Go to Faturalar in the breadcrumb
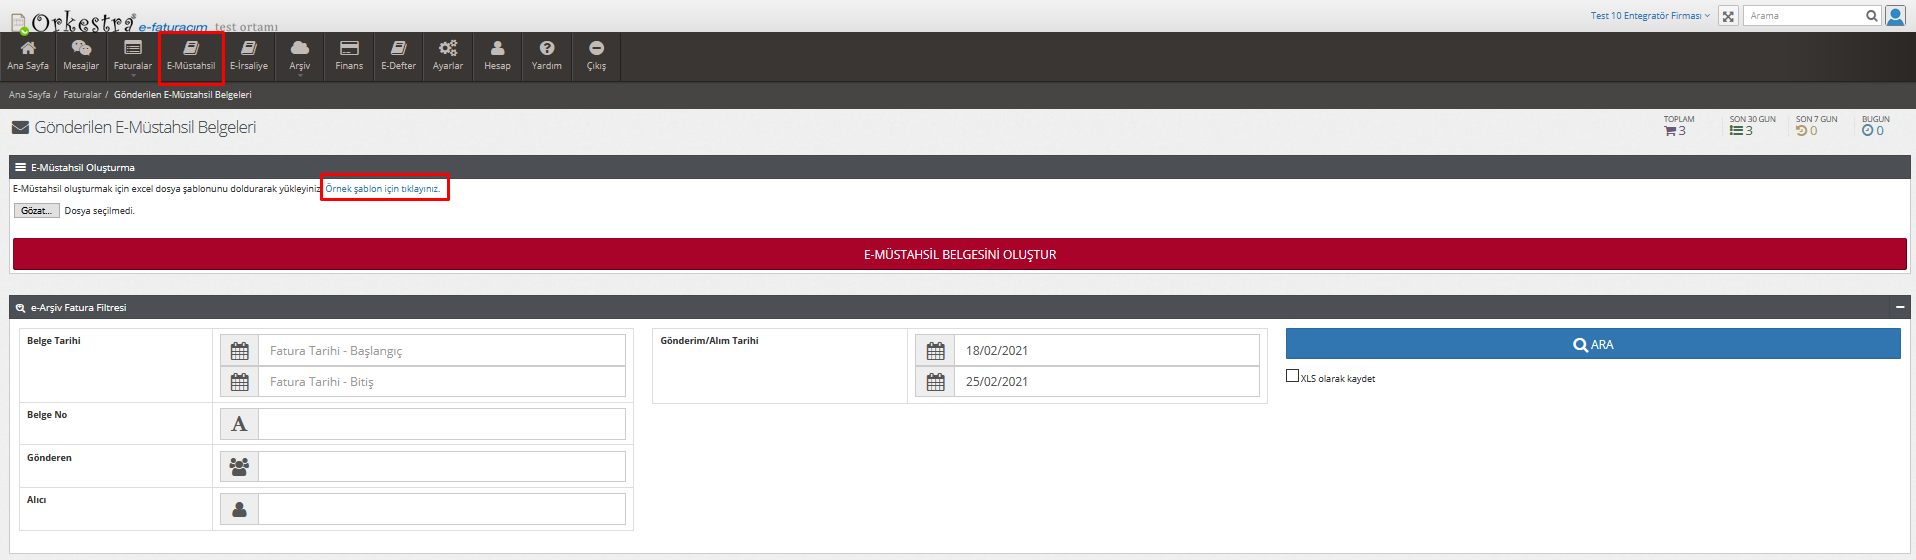The height and width of the screenshot is (560, 1916). pos(82,95)
